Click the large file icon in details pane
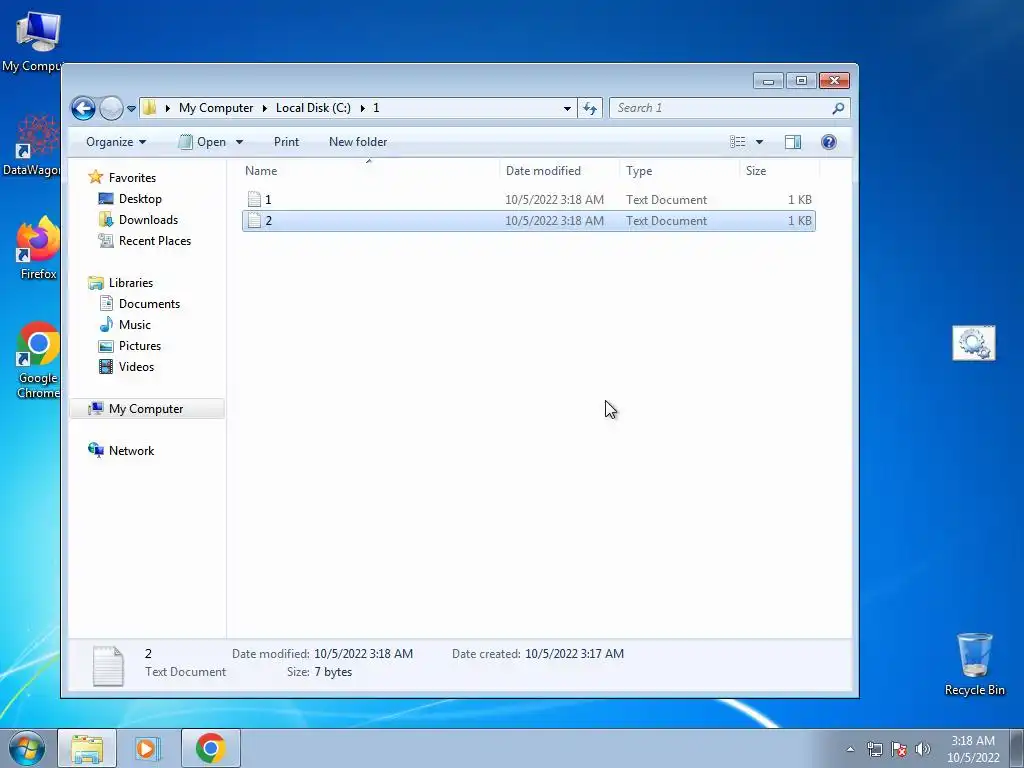Image resolution: width=1024 pixels, height=768 pixels. tap(108, 666)
